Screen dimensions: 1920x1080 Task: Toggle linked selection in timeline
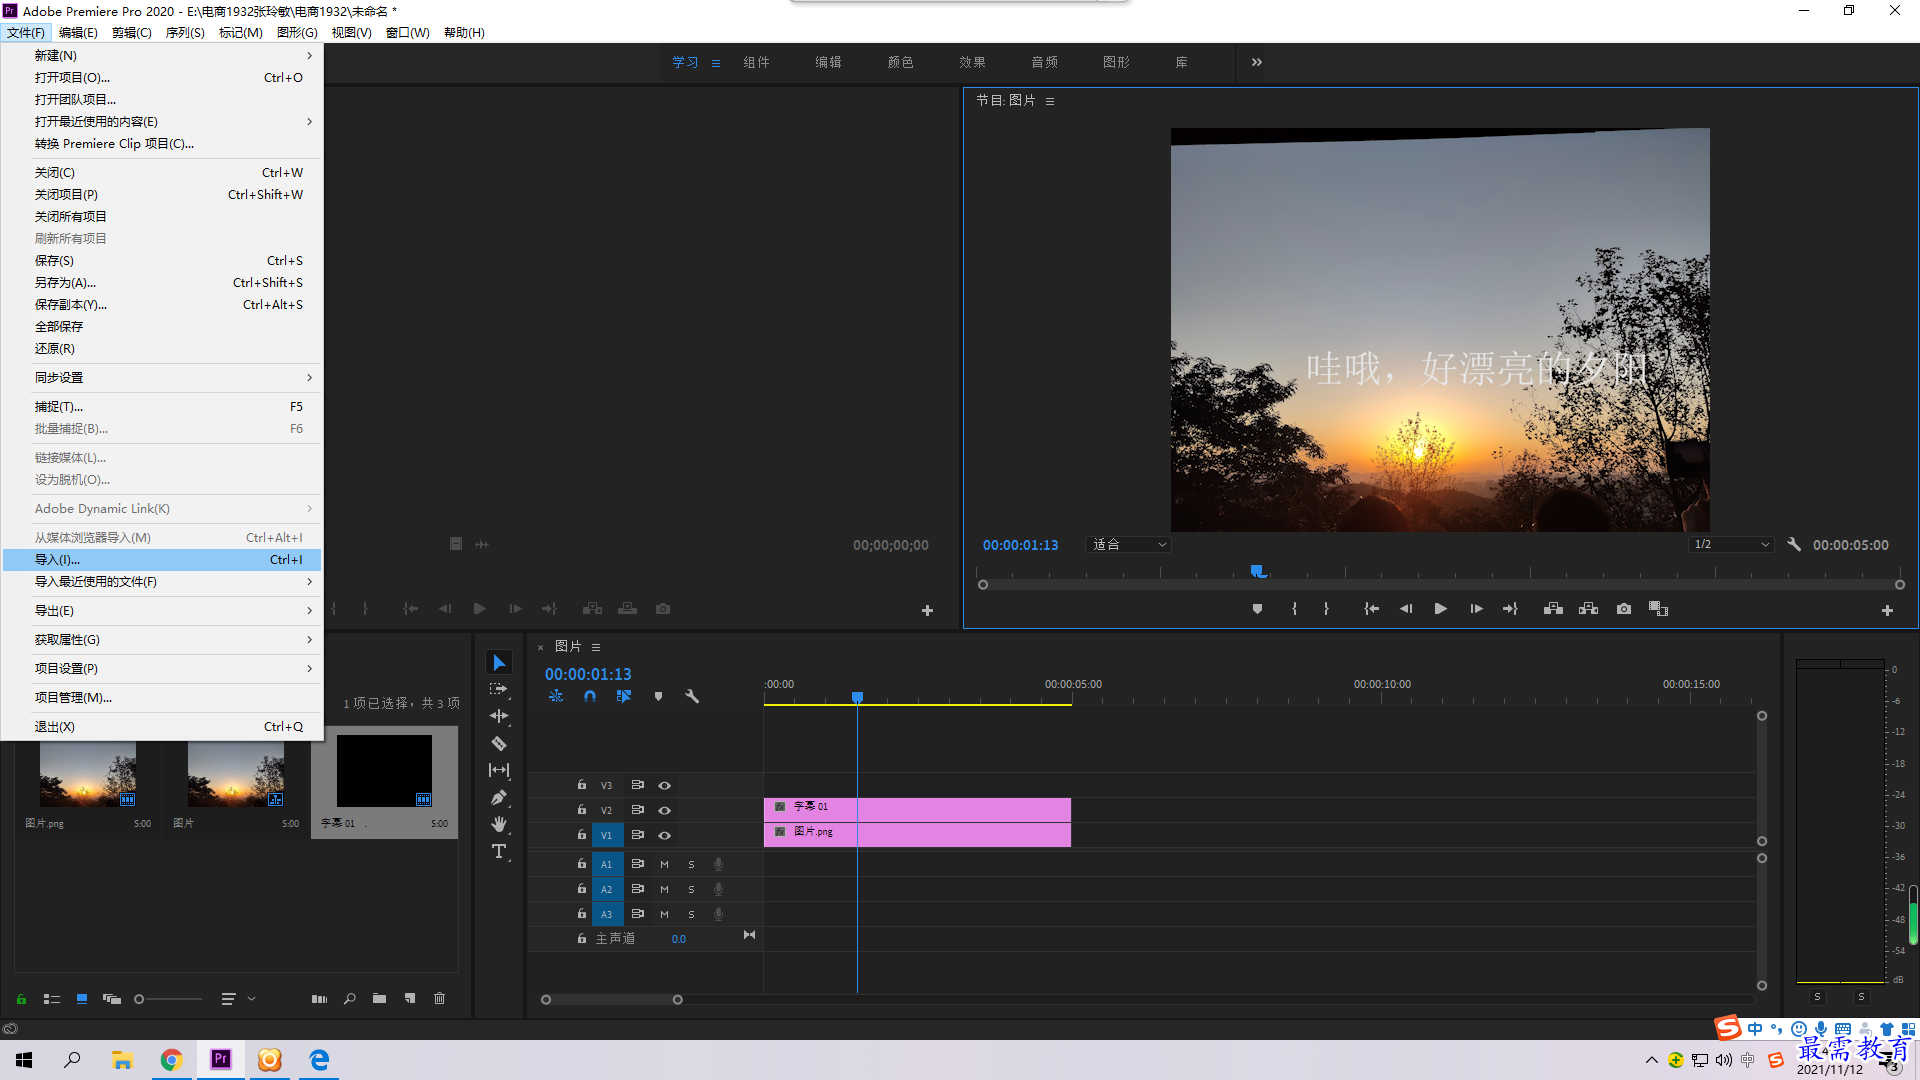tap(624, 696)
